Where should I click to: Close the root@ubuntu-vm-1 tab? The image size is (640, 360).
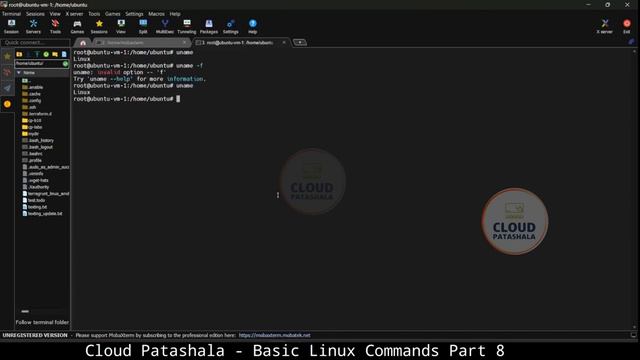point(284,42)
